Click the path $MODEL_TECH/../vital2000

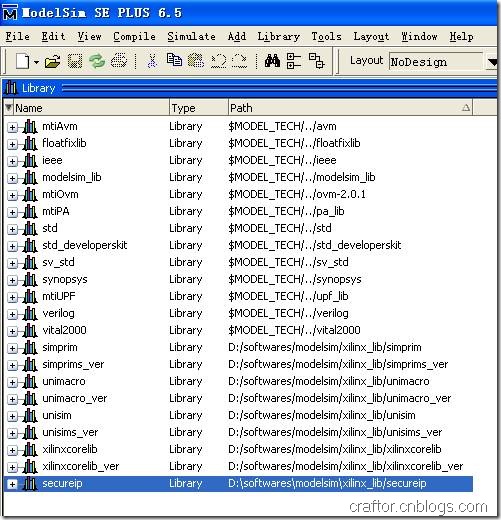(x=294, y=330)
